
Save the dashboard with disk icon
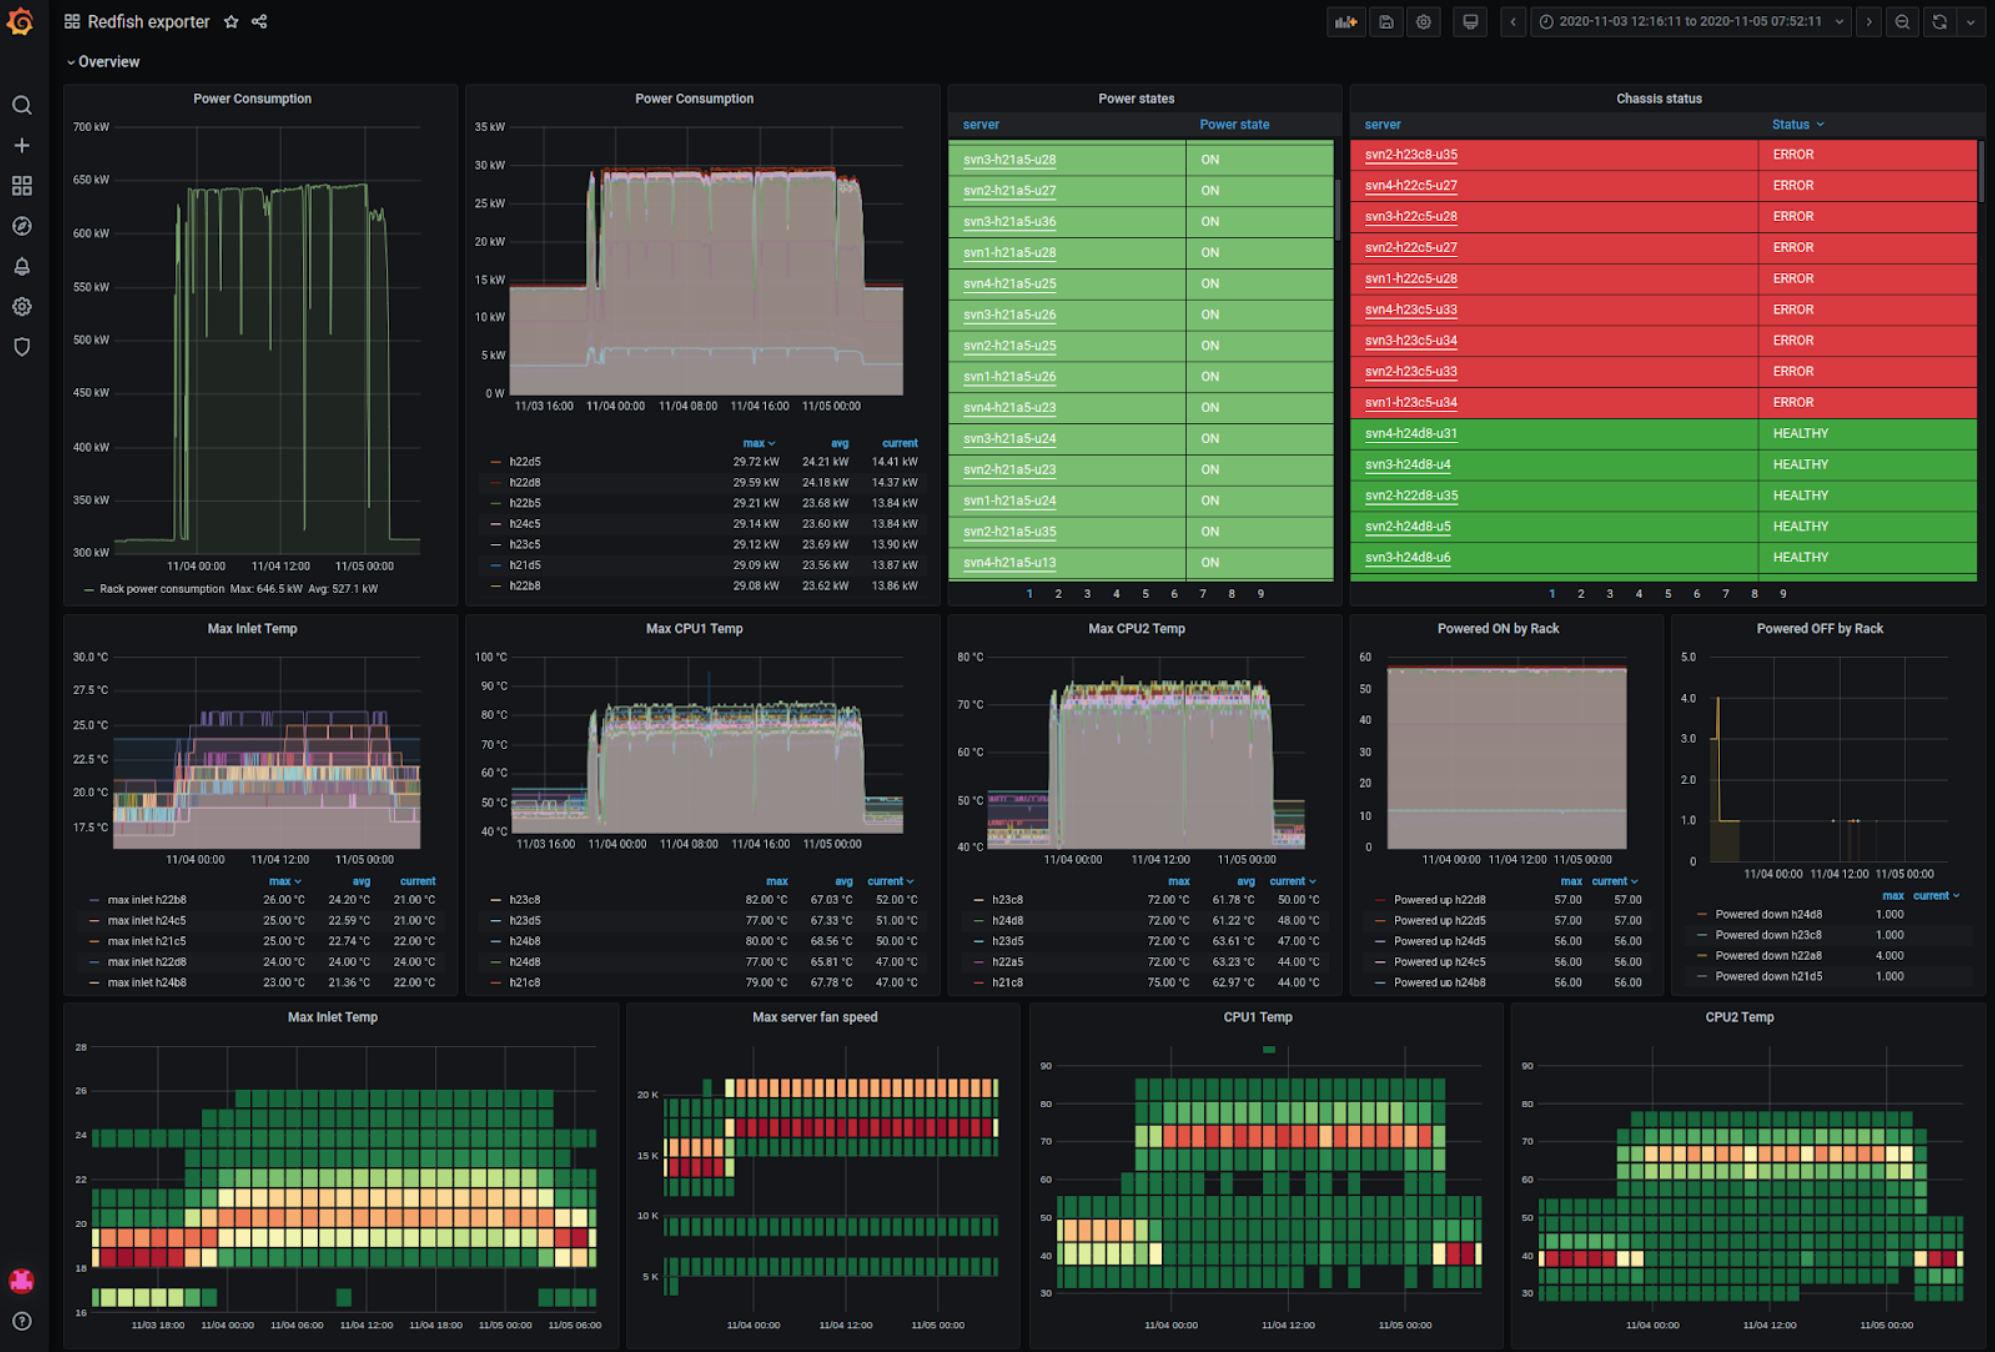pyautogui.click(x=1386, y=21)
